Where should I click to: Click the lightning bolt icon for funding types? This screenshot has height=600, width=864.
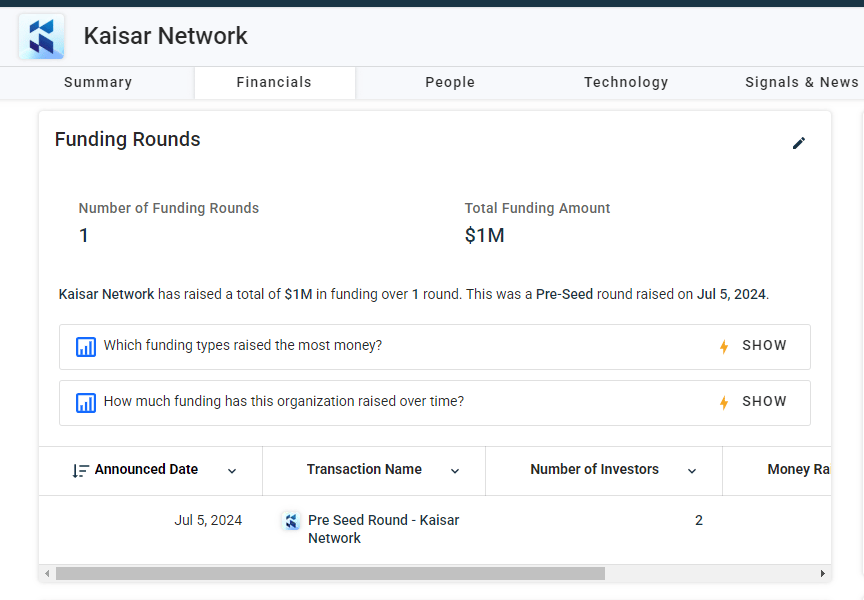point(724,347)
